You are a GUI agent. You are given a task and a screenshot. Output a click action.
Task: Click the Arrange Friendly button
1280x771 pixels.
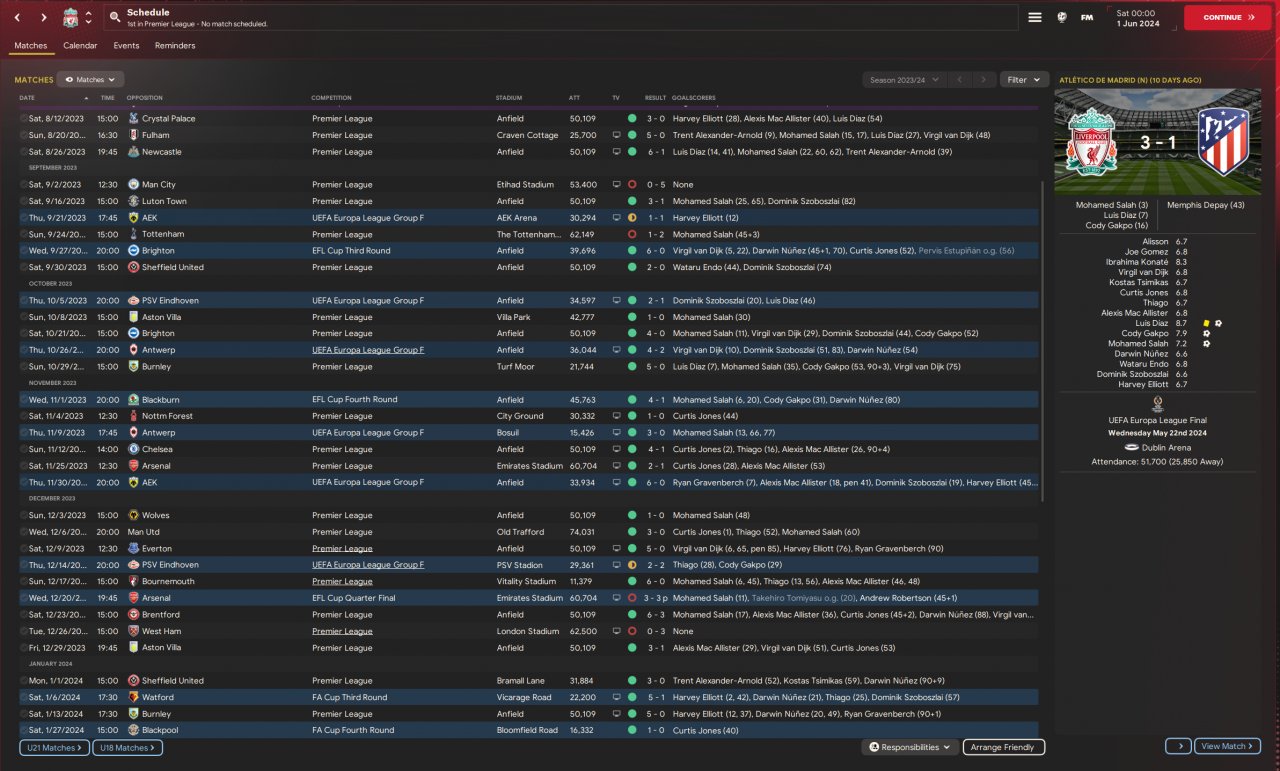pyautogui.click(x=1004, y=747)
